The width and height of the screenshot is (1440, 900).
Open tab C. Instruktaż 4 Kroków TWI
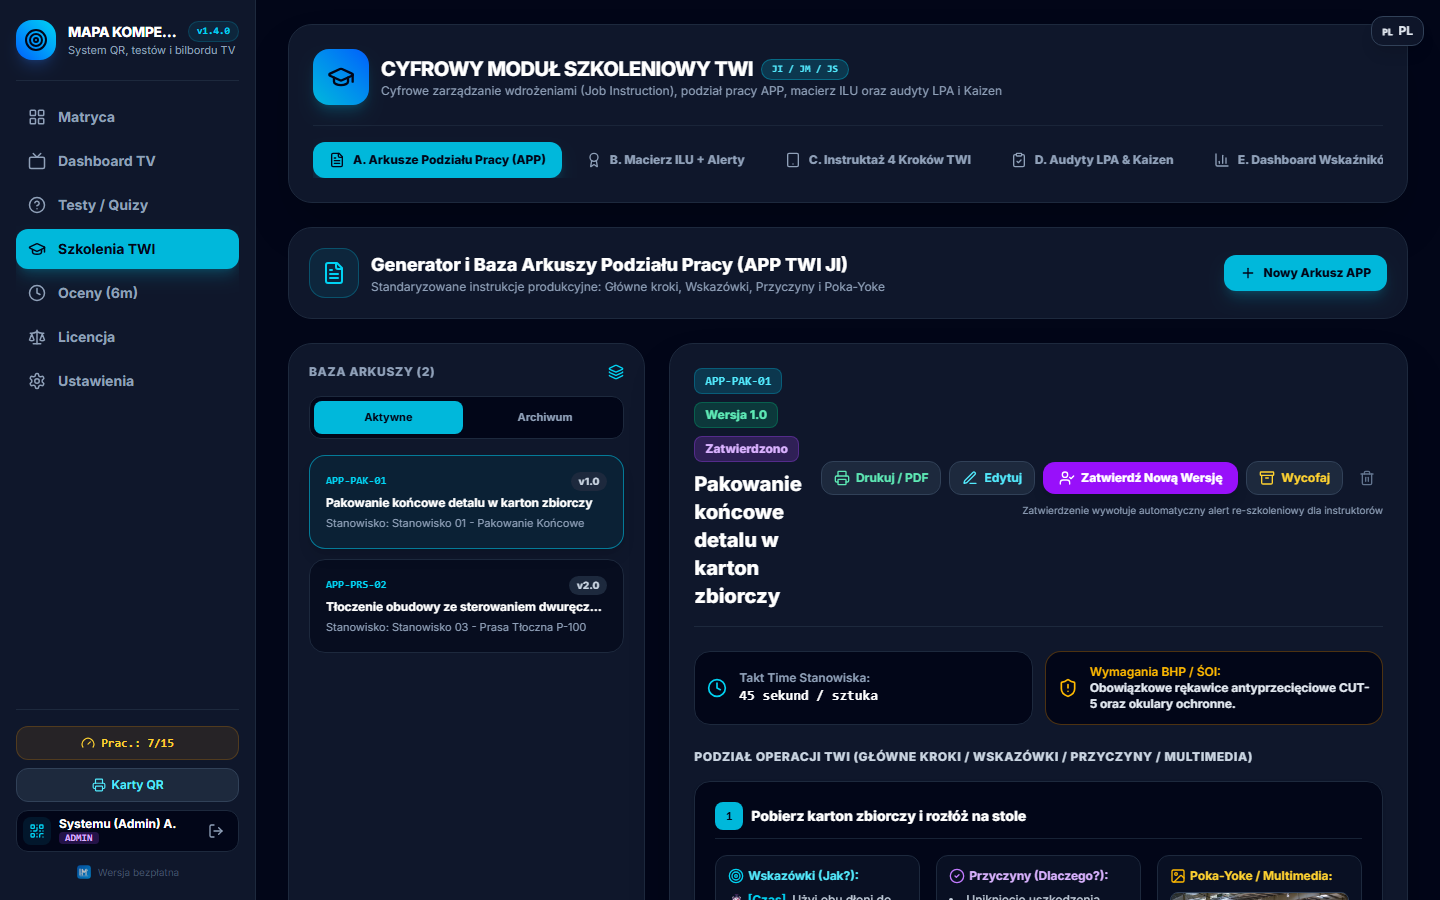(878, 160)
